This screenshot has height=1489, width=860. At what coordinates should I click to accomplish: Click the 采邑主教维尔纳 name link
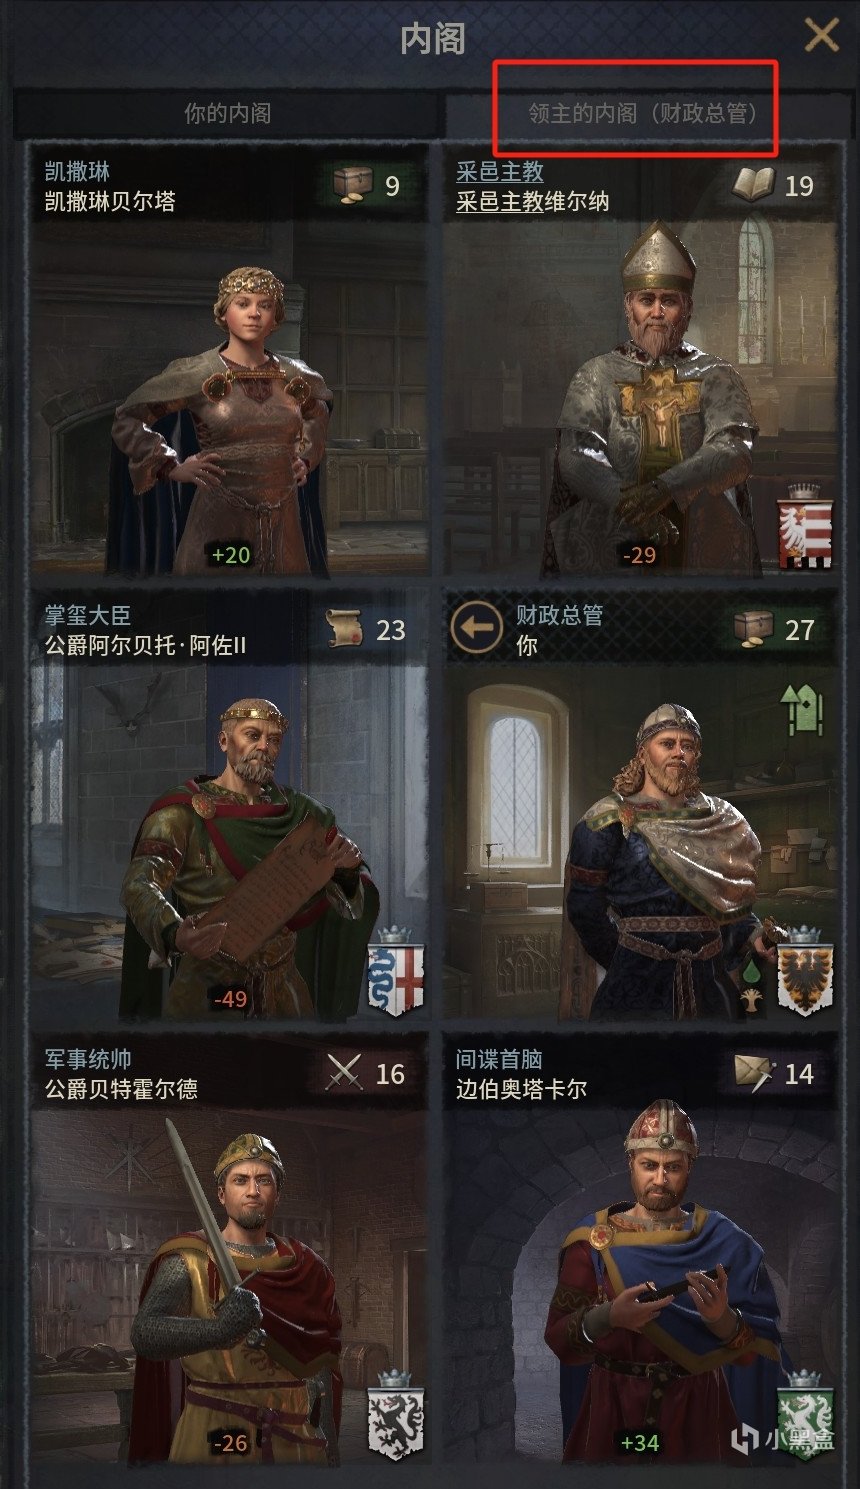pos(532,201)
